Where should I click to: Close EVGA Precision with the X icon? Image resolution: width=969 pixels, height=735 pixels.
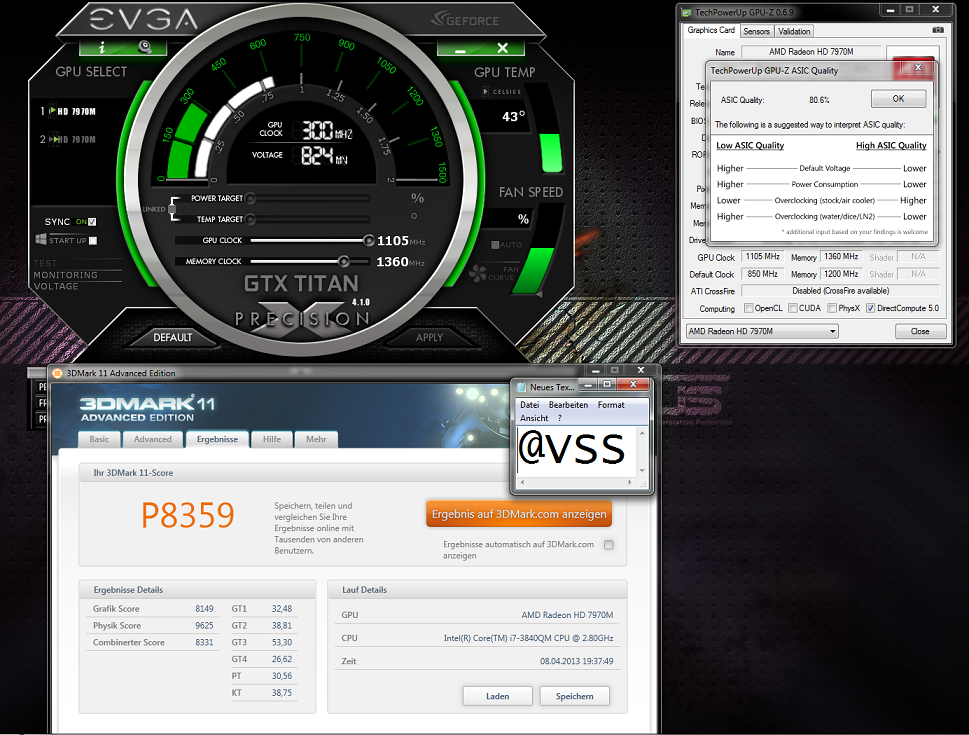[x=502, y=48]
